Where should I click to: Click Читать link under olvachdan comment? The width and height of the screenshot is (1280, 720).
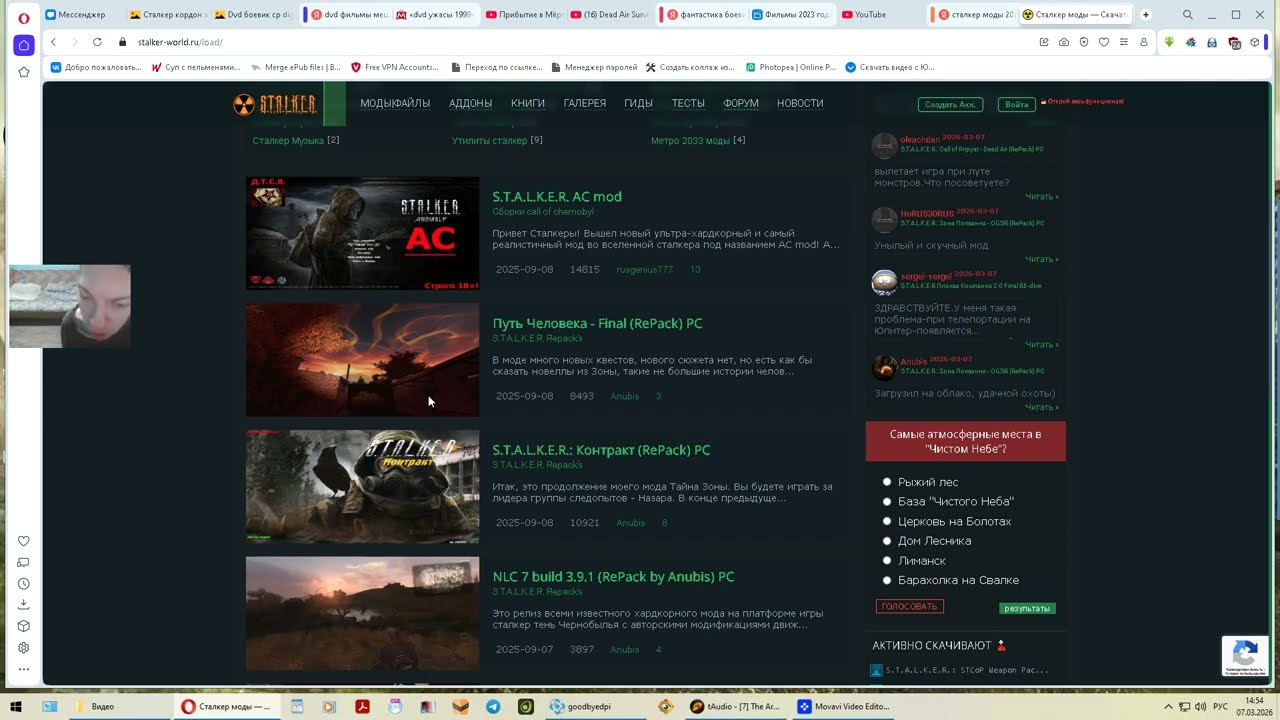1041,197
